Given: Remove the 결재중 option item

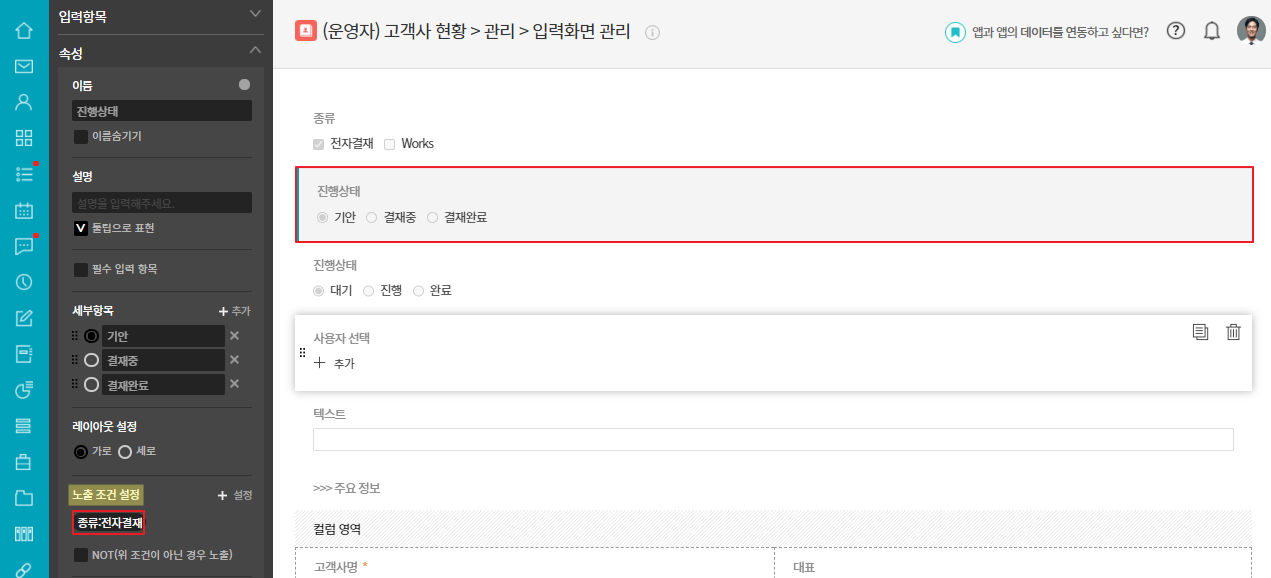Looking at the screenshot, I should click(x=234, y=360).
